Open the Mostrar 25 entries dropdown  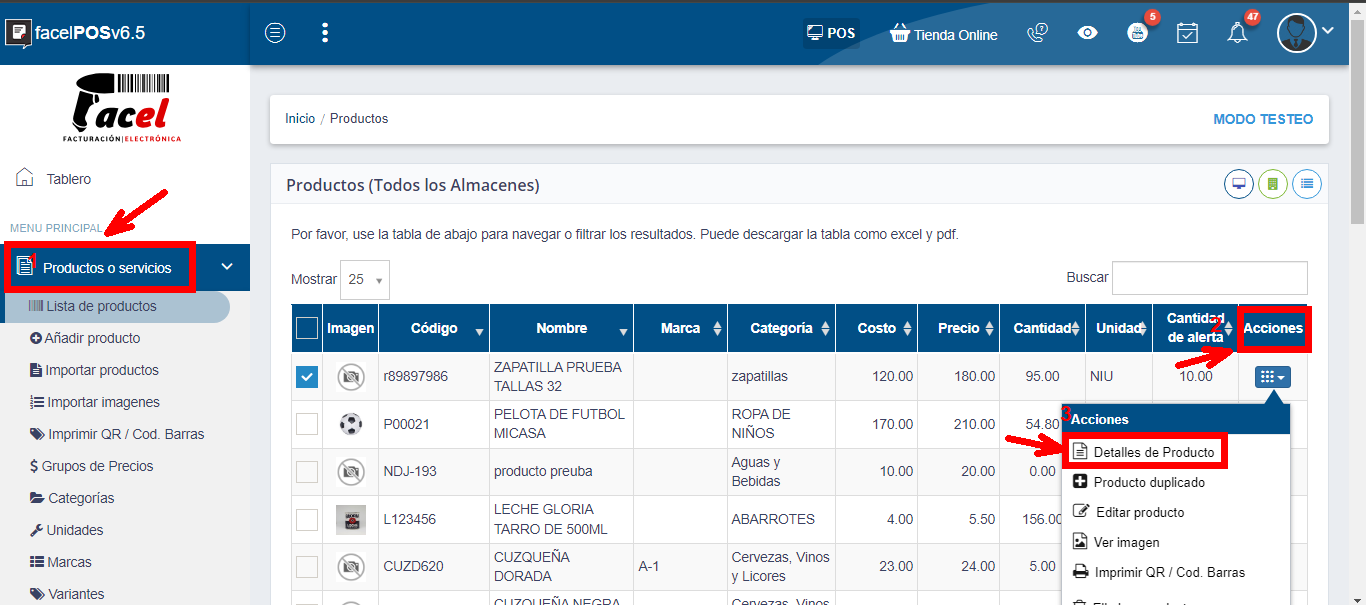[x=365, y=280]
